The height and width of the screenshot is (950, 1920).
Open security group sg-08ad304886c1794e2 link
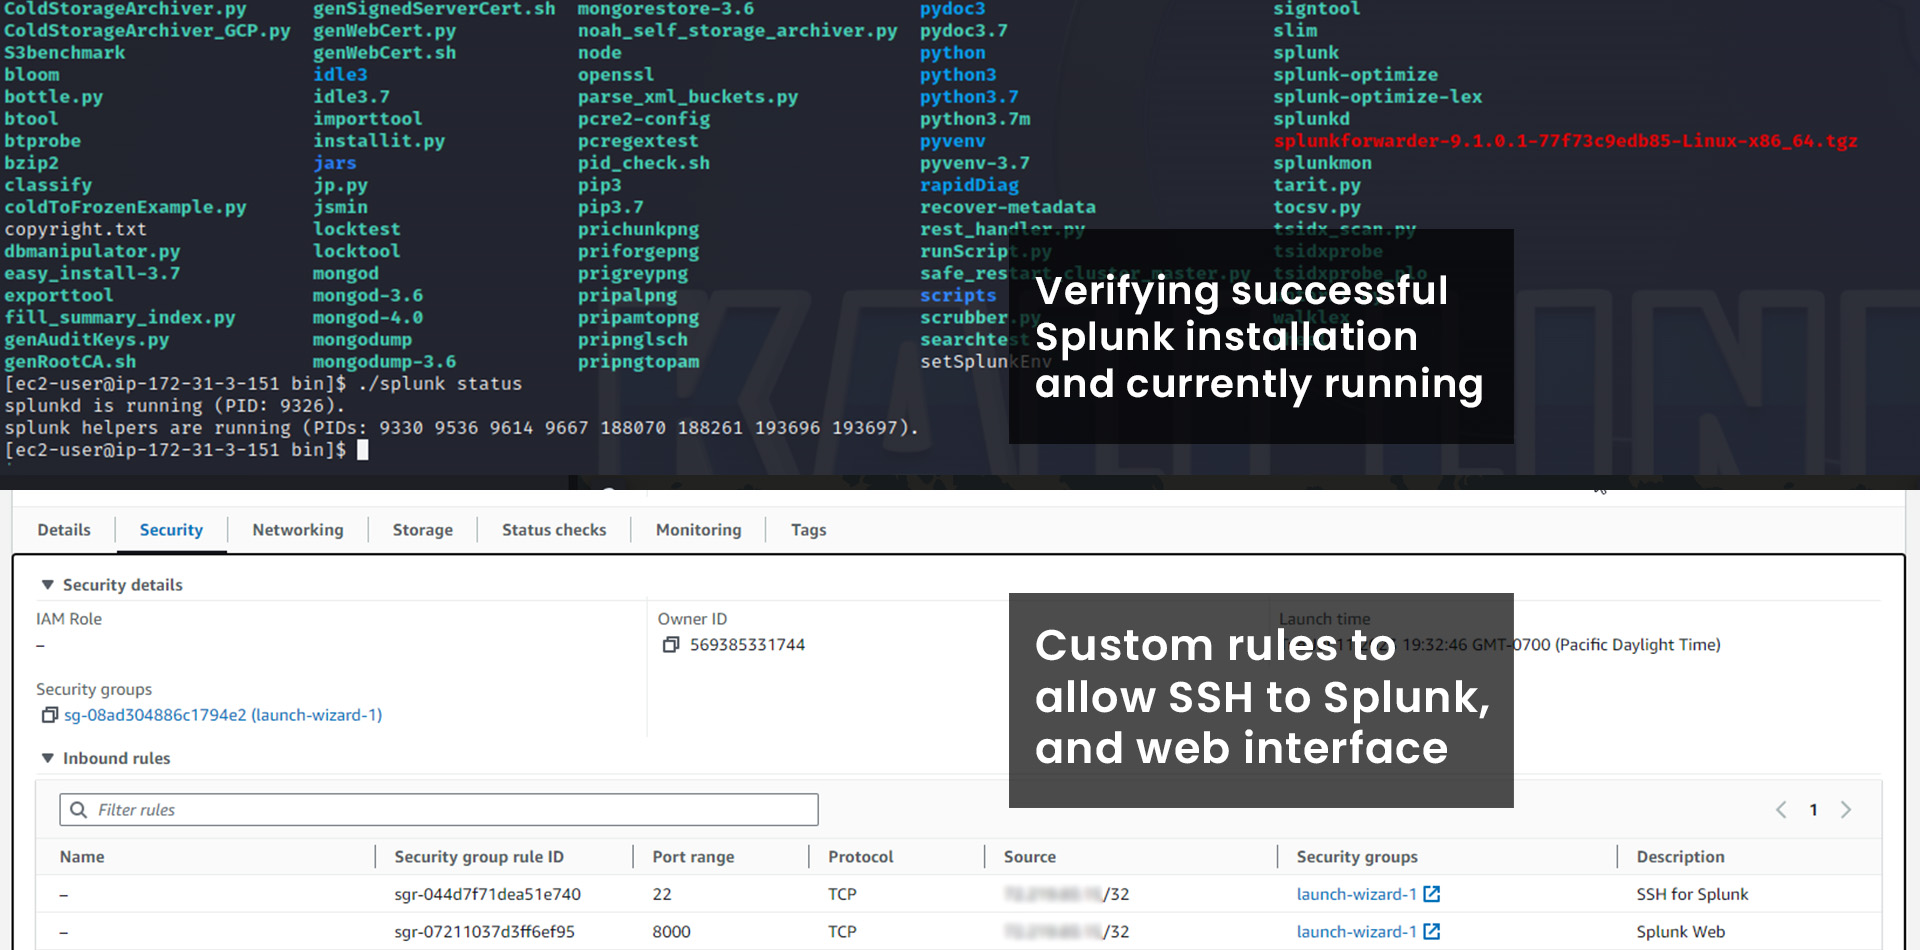(223, 715)
